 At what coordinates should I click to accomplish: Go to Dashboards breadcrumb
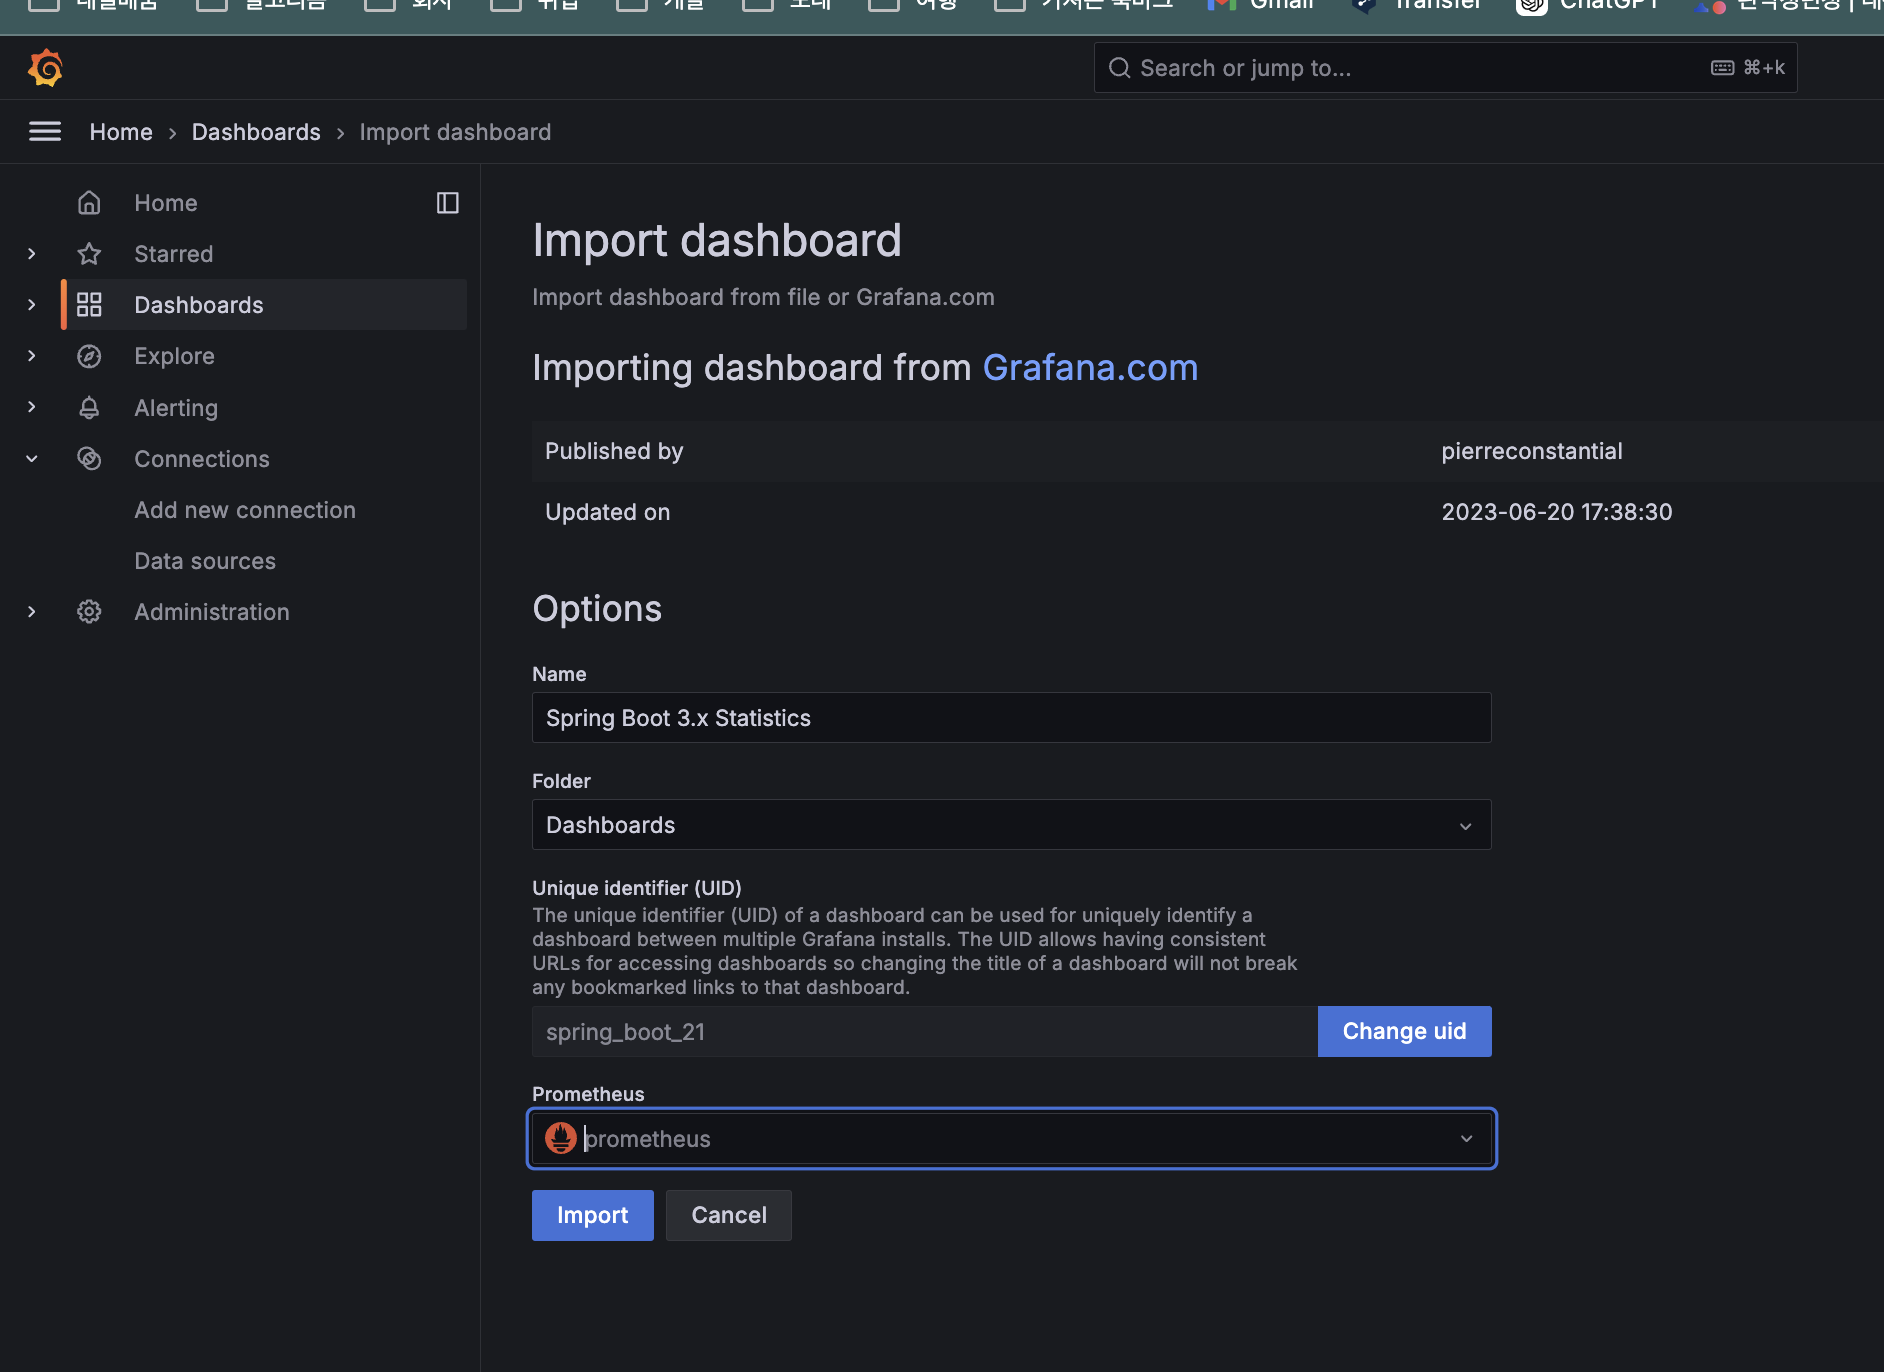[x=256, y=132]
